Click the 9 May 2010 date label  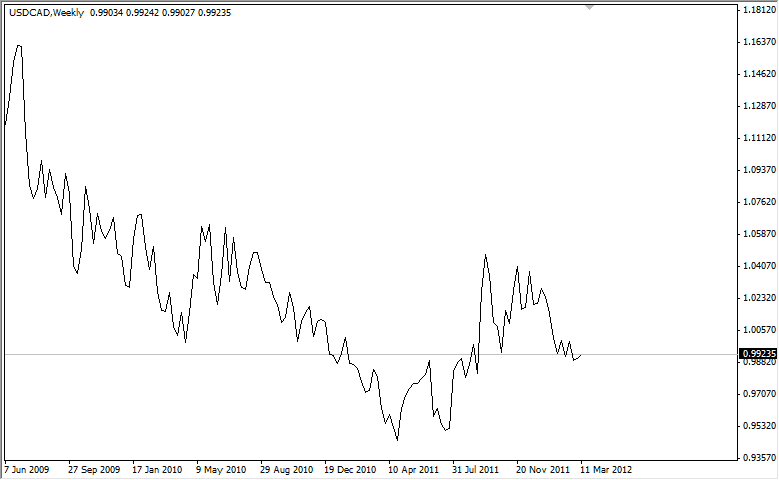(221, 470)
